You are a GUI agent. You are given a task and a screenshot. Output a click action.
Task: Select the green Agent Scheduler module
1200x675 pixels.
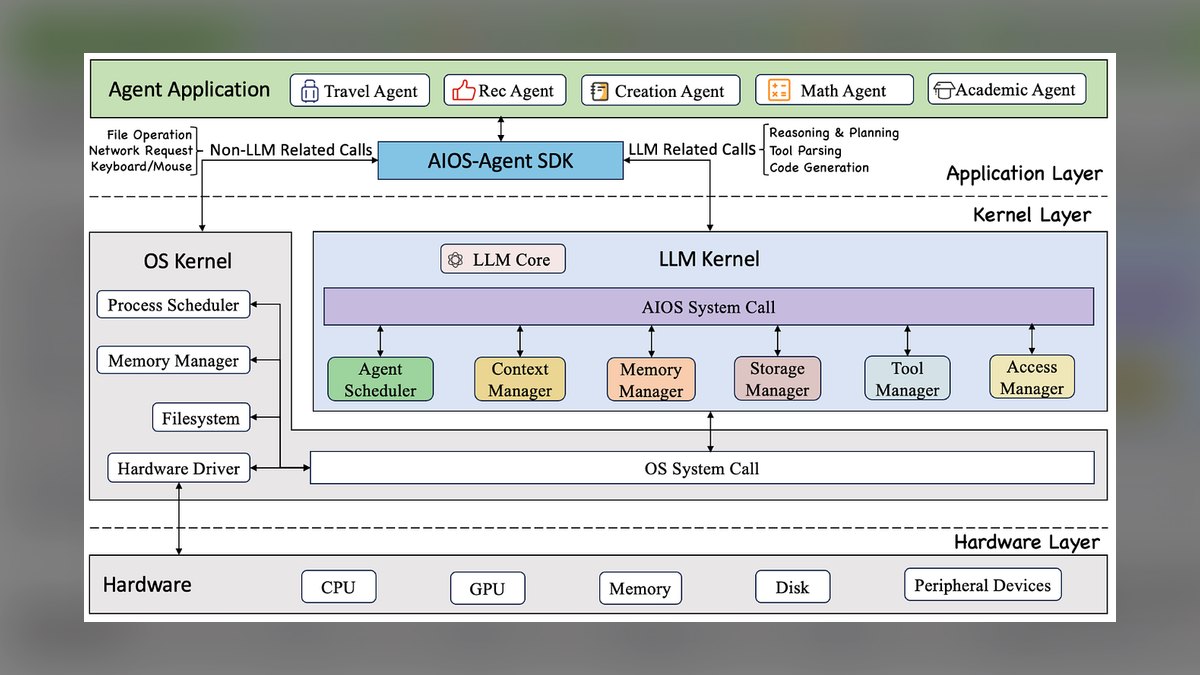380,380
